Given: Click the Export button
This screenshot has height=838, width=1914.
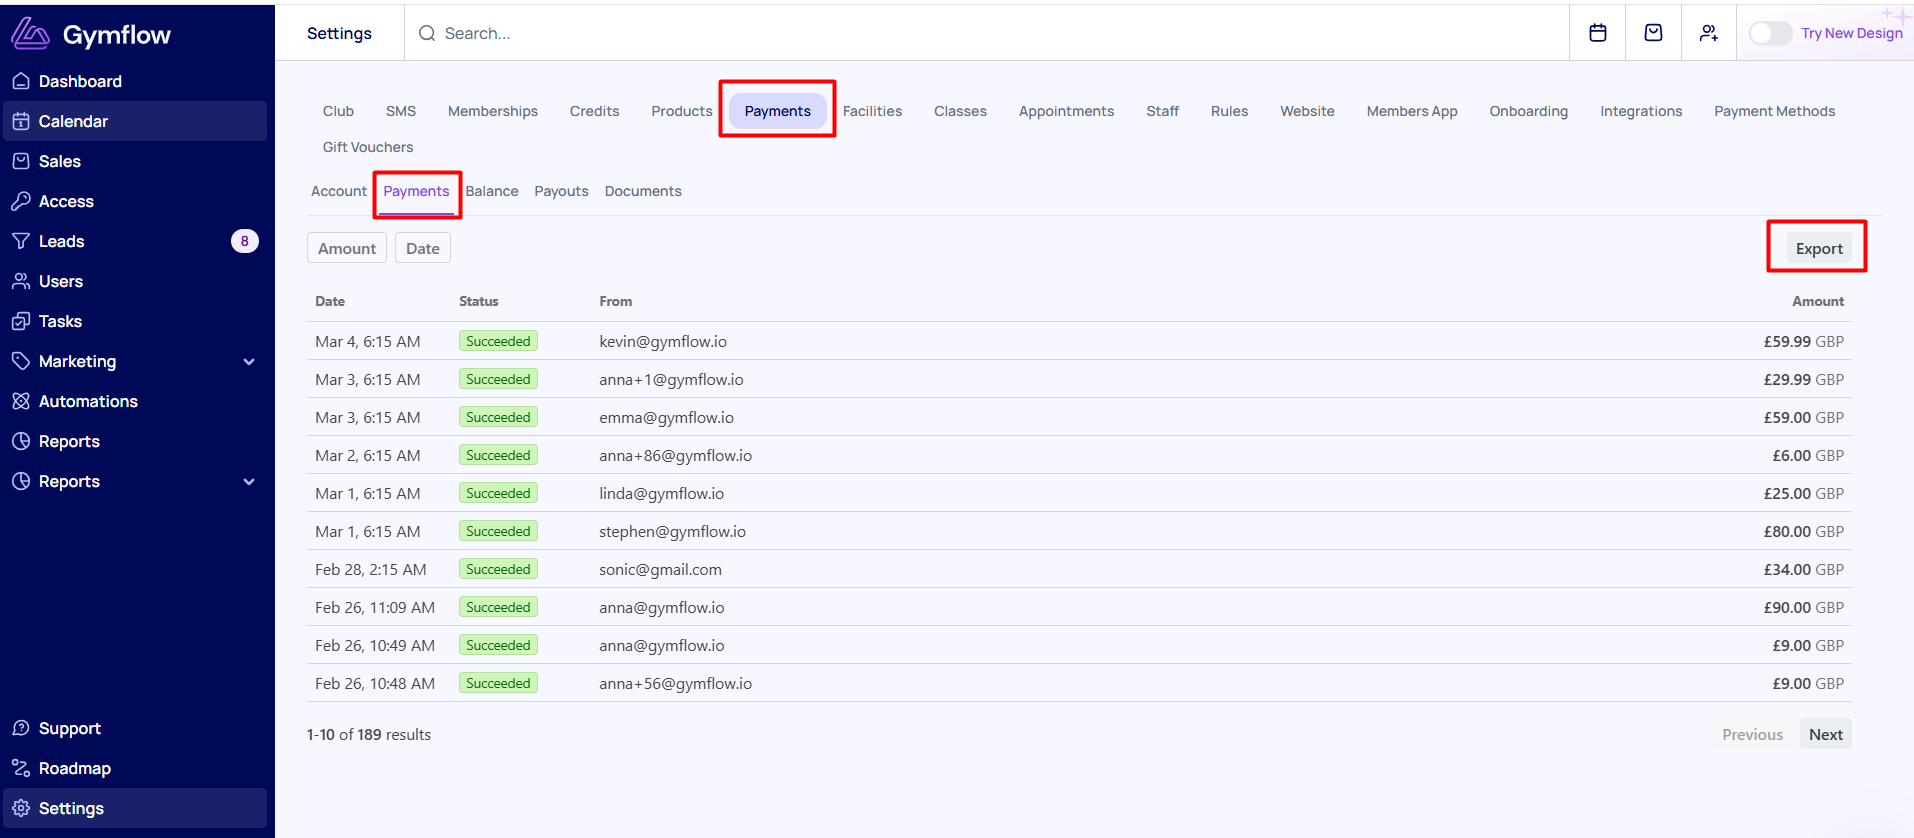Looking at the screenshot, I should pos(1819,248).
